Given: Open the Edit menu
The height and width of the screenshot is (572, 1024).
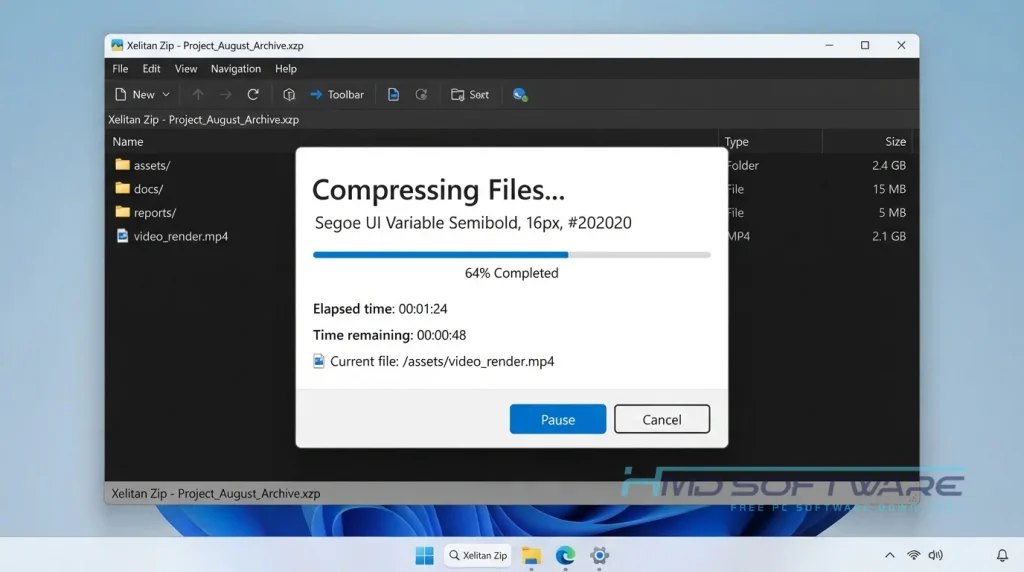Looking at the screenshot, I should tap(152, 69).
